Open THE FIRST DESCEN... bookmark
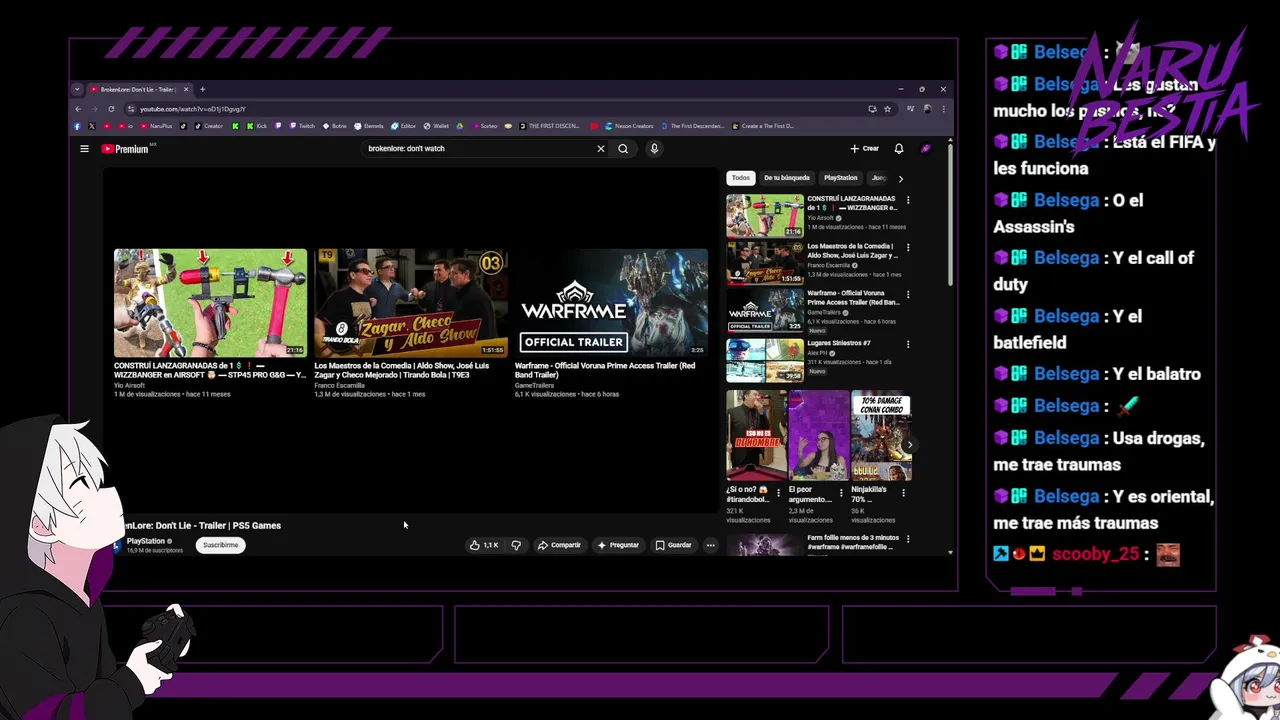 [x=551, y=126]
